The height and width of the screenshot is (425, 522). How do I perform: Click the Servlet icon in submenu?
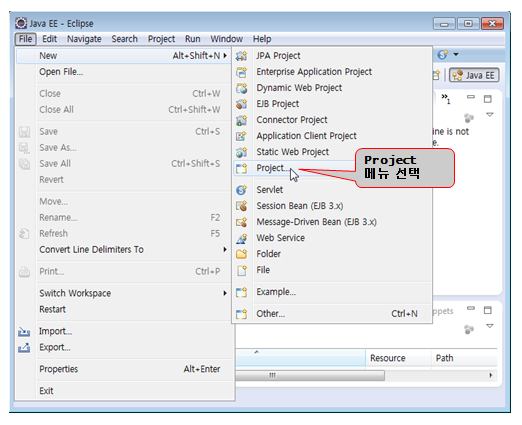(242, 190)
